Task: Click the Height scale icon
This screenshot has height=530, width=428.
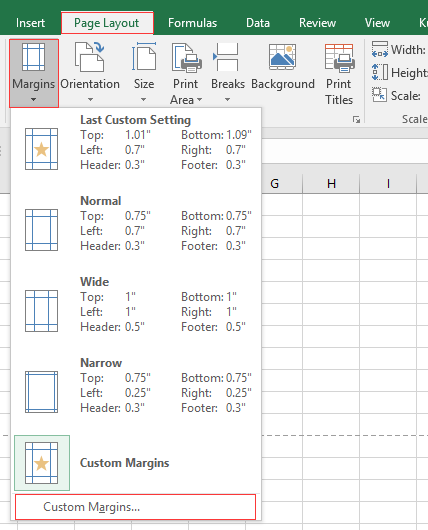Action: pos(380,72)
